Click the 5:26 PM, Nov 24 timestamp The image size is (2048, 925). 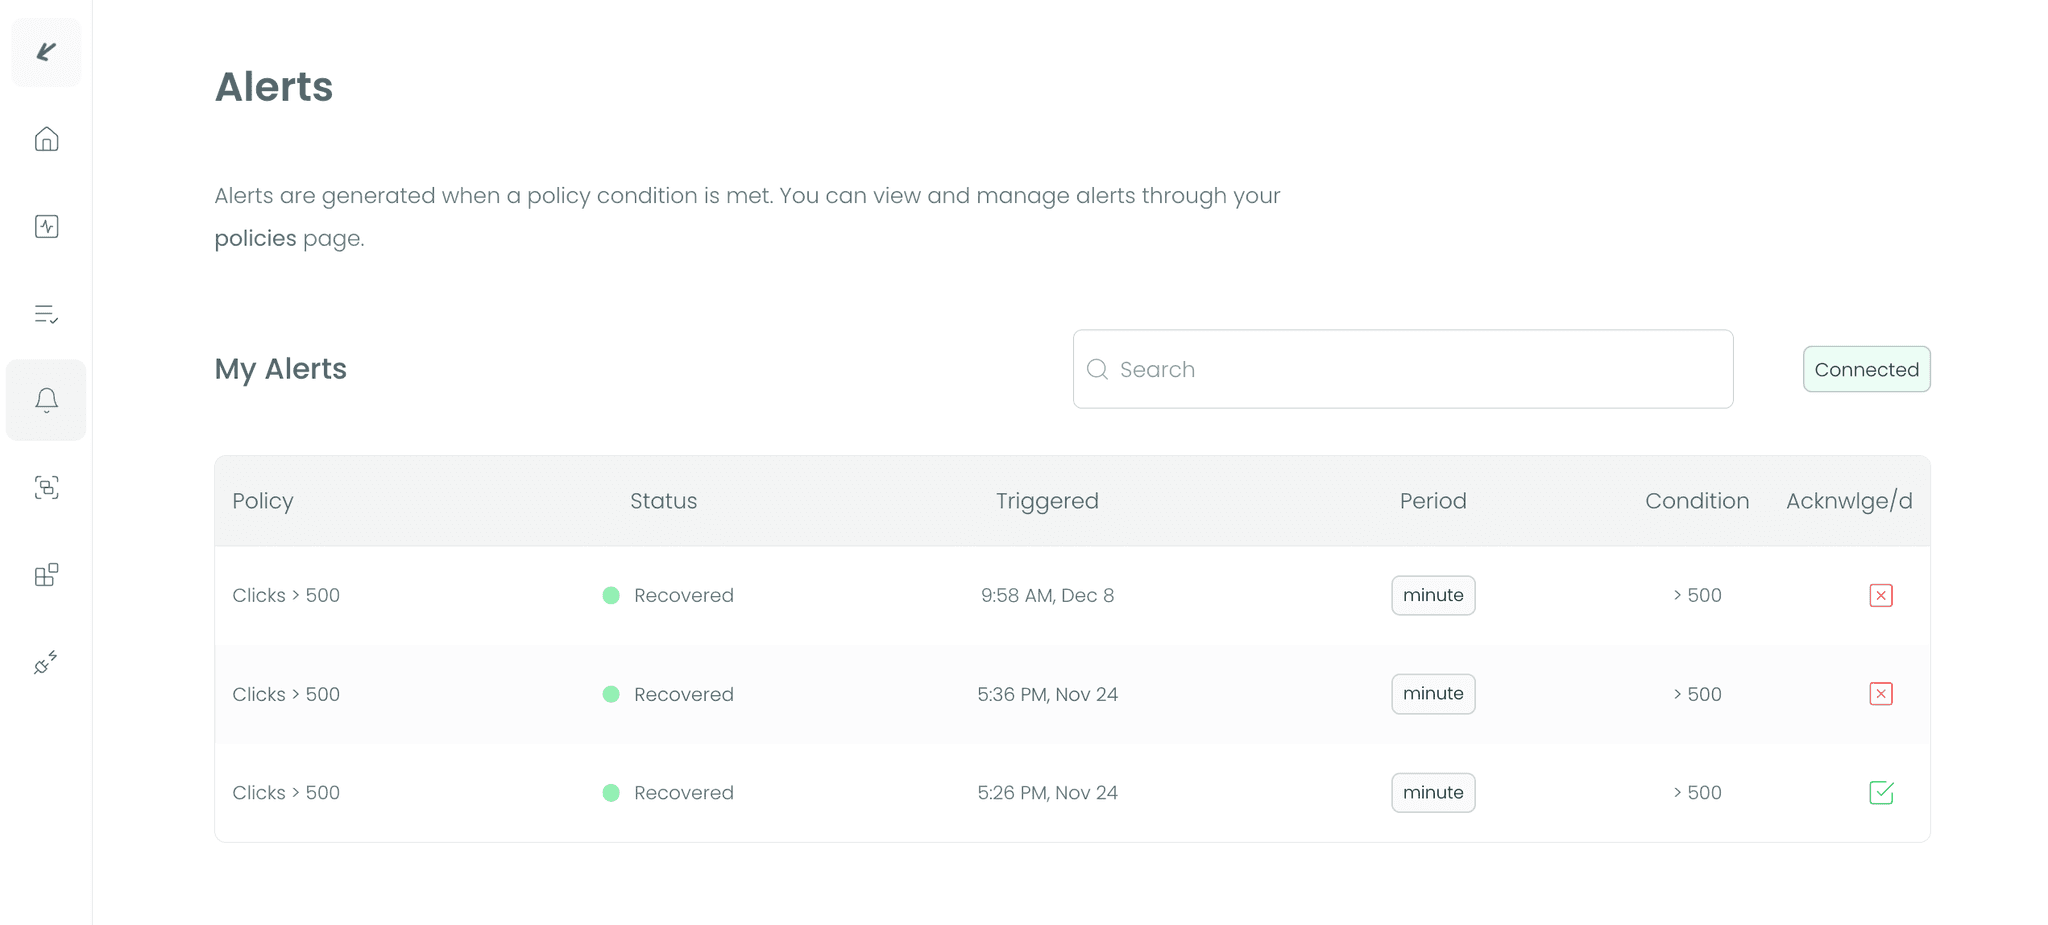pyautogui.click(x=1047, y=792)
